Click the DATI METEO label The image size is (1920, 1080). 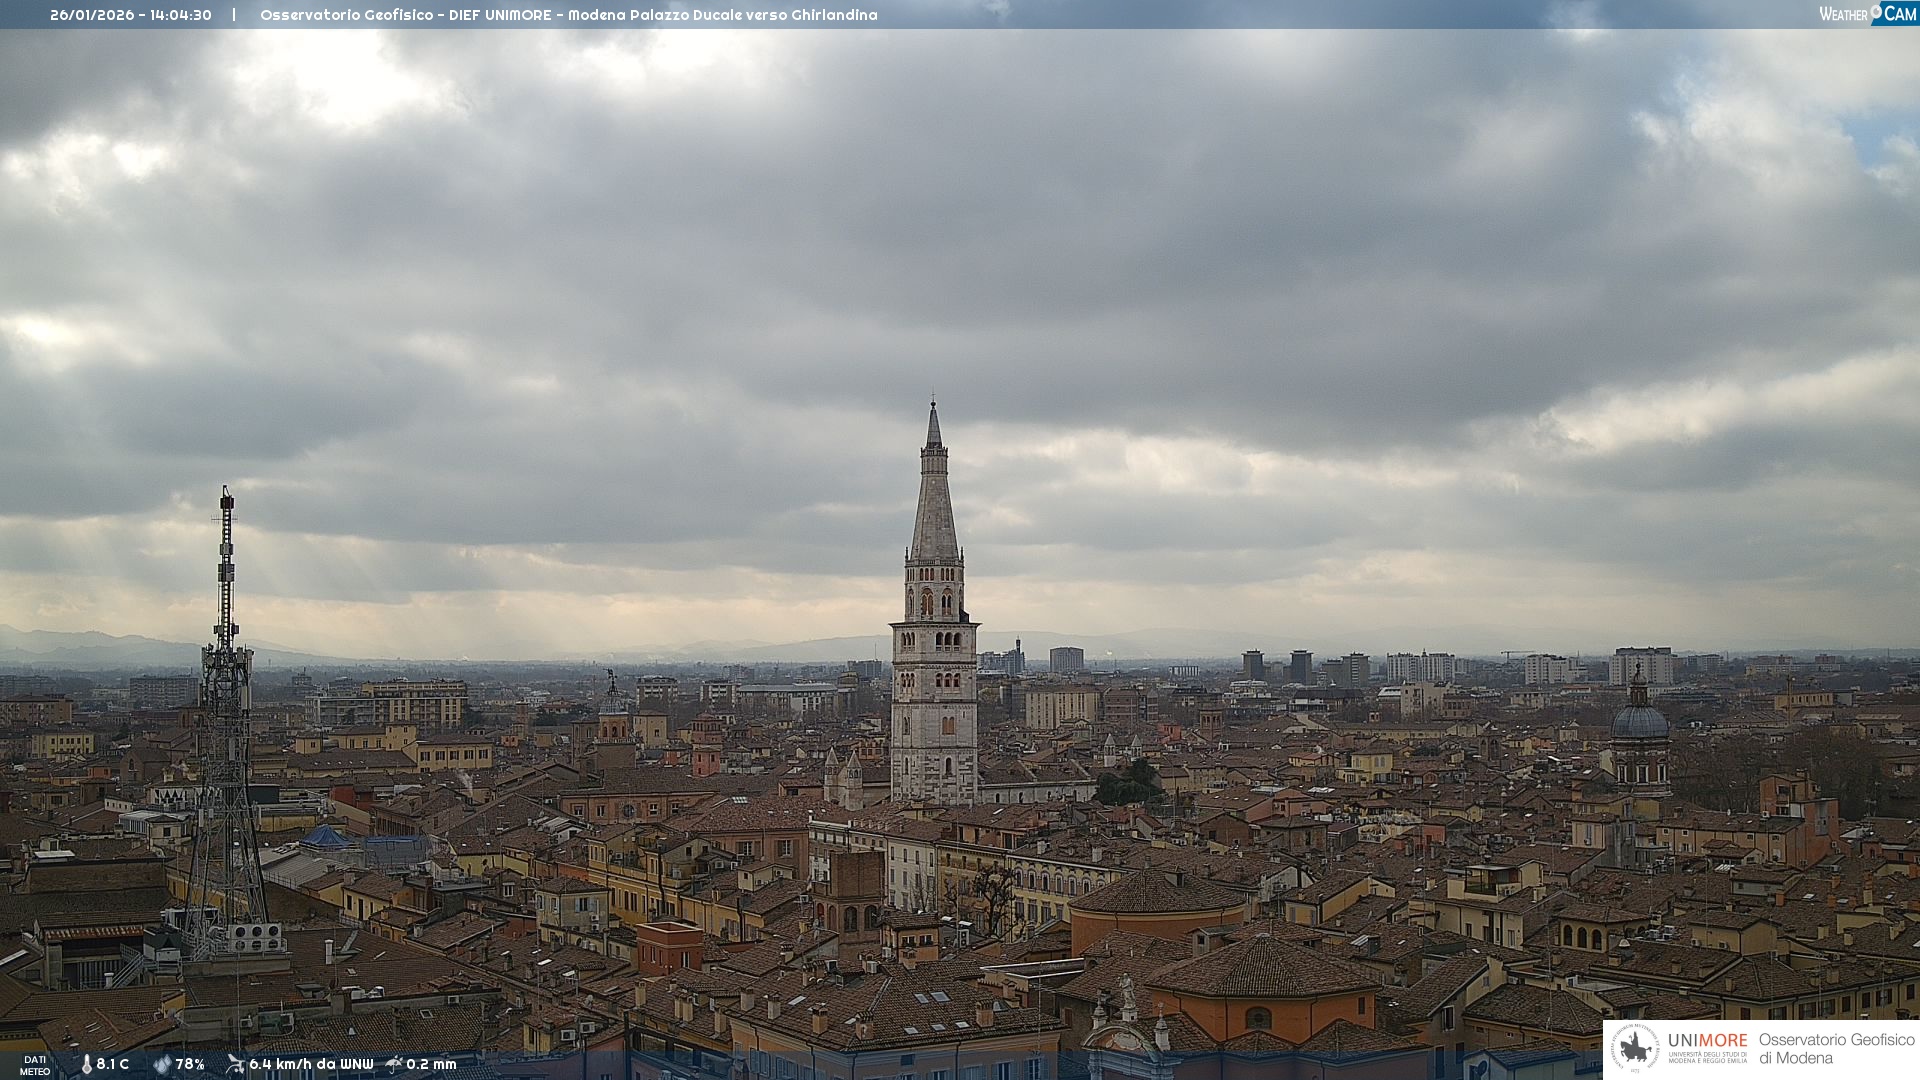[35, 1066]
